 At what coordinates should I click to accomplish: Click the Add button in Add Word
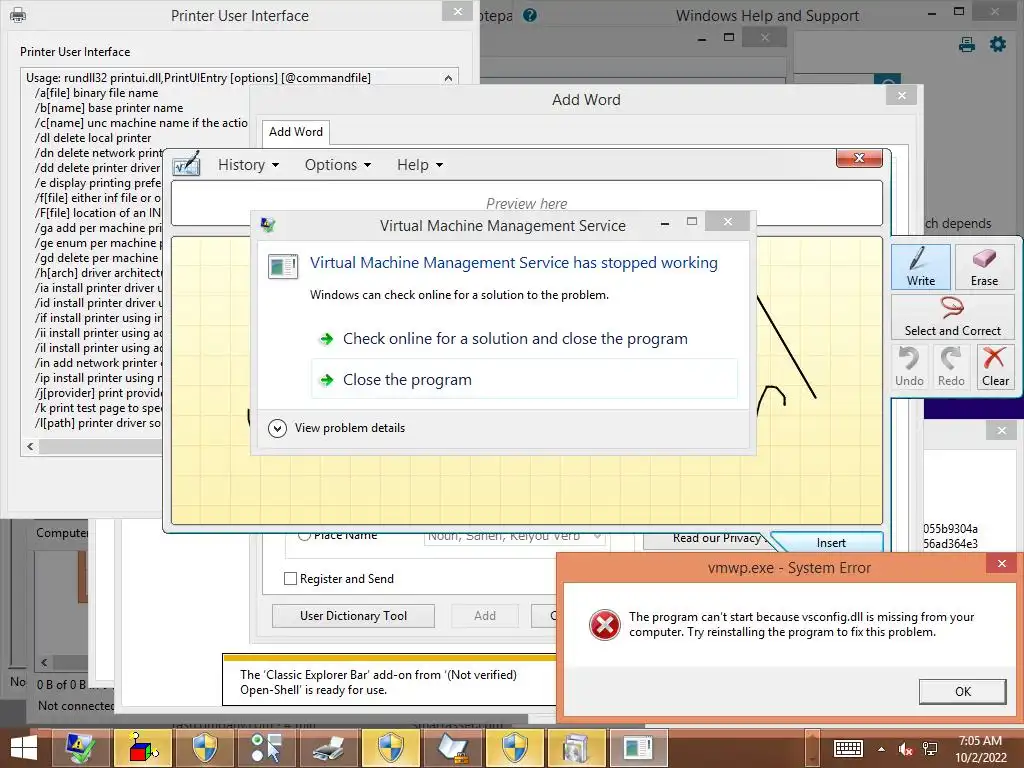[485, 616]
